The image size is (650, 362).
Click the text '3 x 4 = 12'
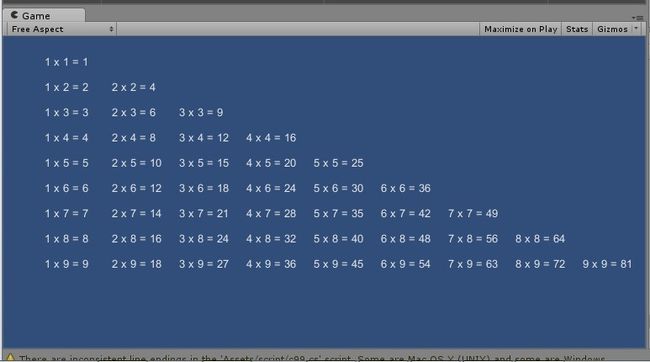204,138
